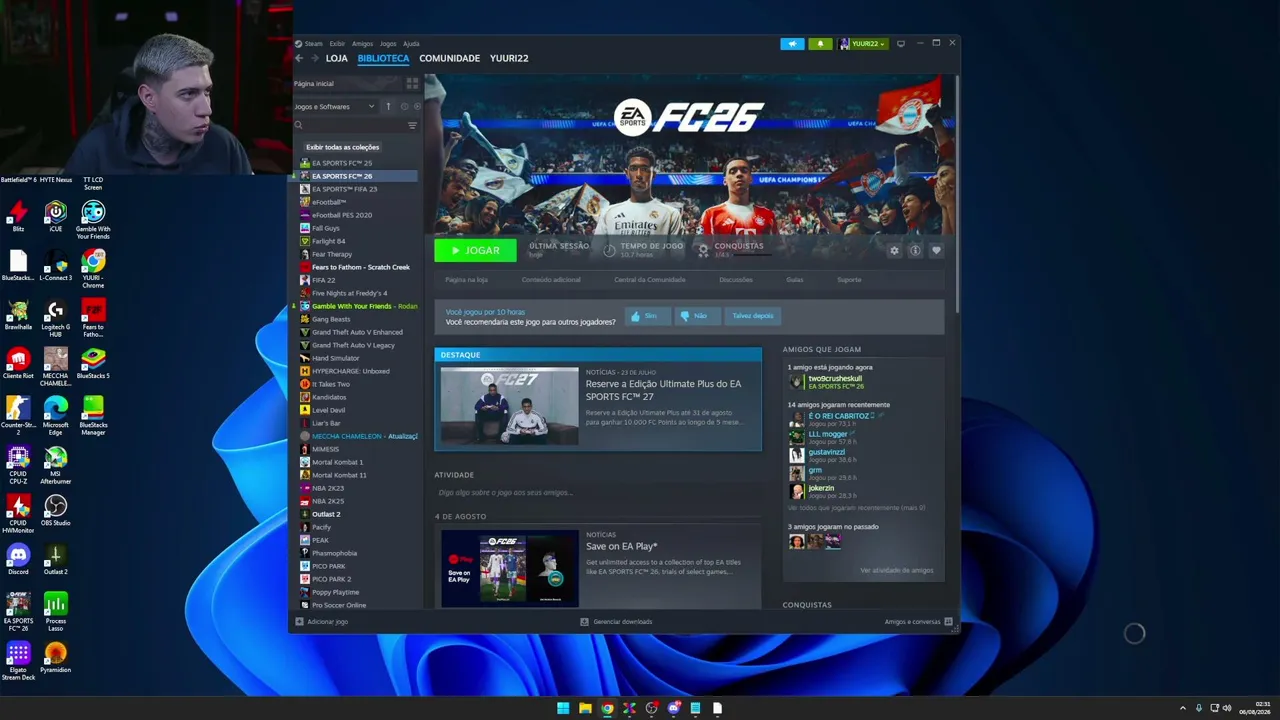This screenshot has width=1280, height=720.
Task: Click the FC 27 featured news thumbnail
Action: 509,406
